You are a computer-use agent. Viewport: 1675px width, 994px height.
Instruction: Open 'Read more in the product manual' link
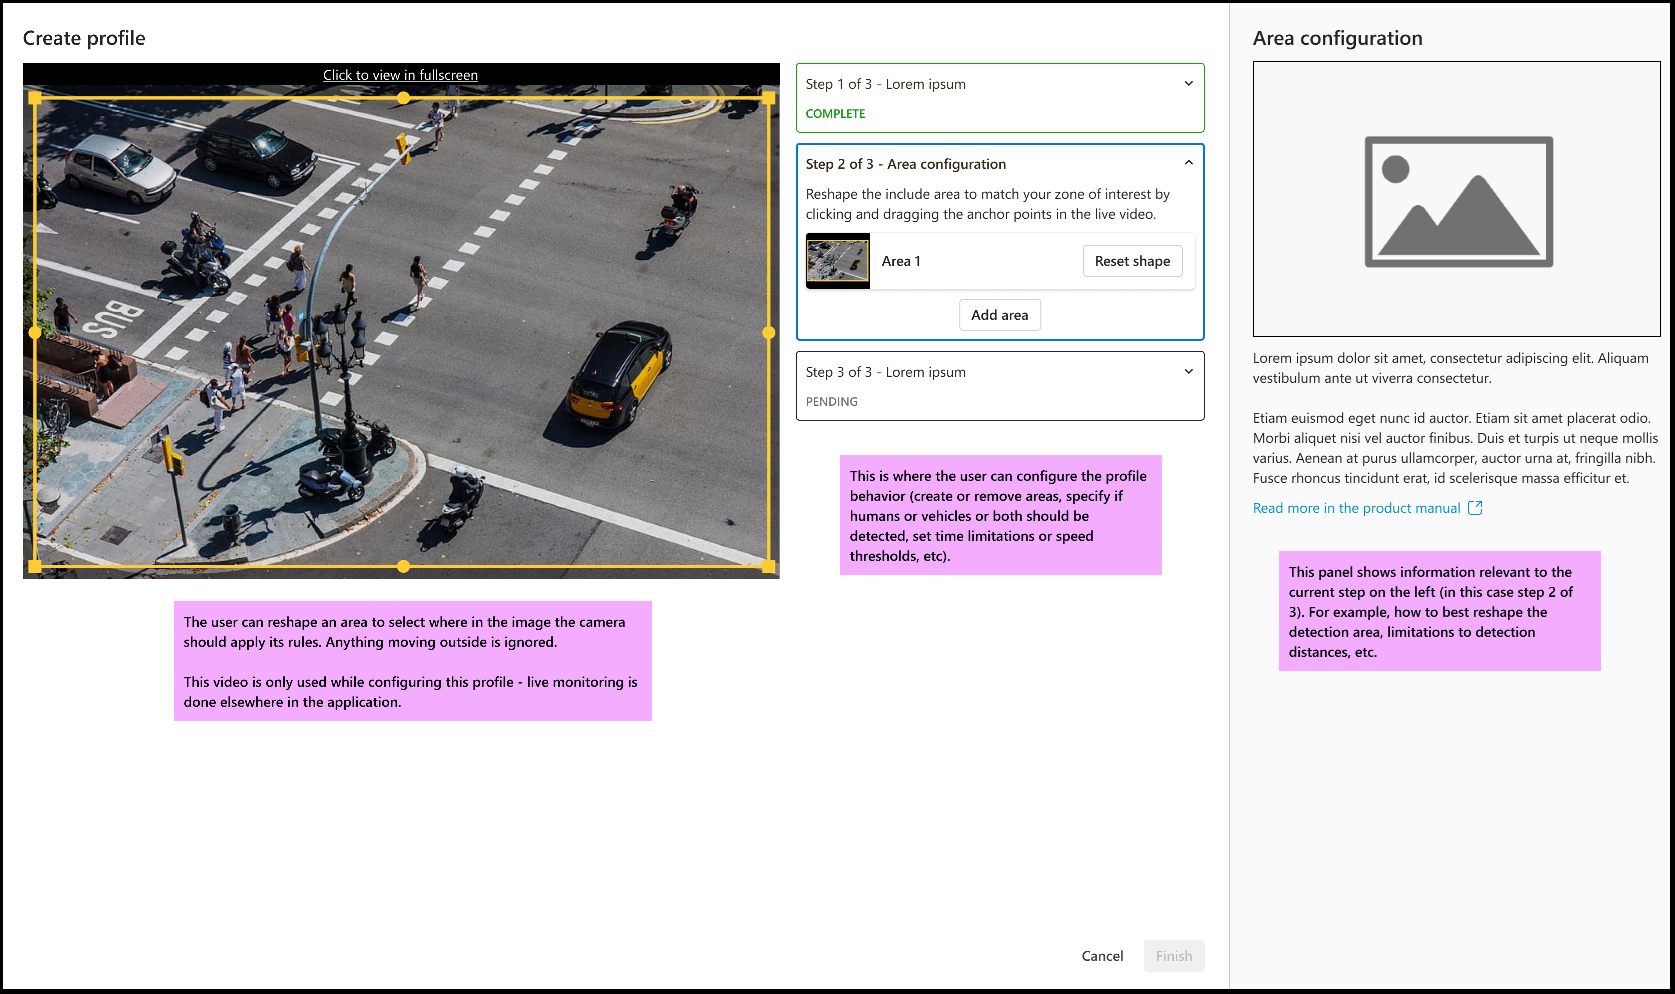pos(1356,508)
